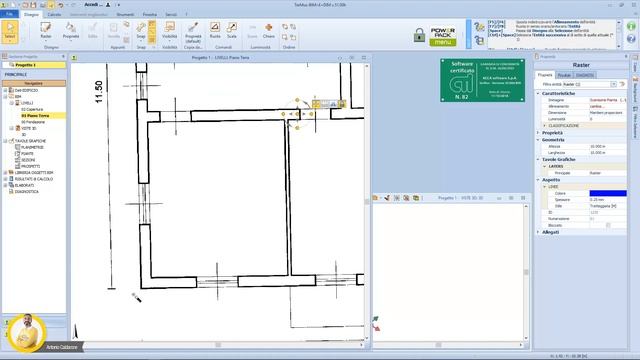Click the first icon in 3D view toolbar
The height and width of the screenshot is (360, 640).
[x=375, y=198]
